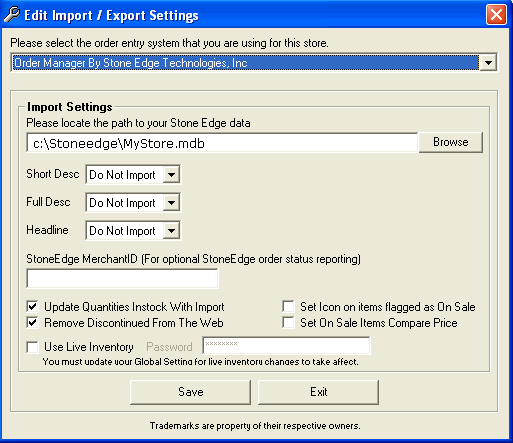Screen dimensions: 513x443
Task: Click the Browse button
Action: tap(451, 142)
